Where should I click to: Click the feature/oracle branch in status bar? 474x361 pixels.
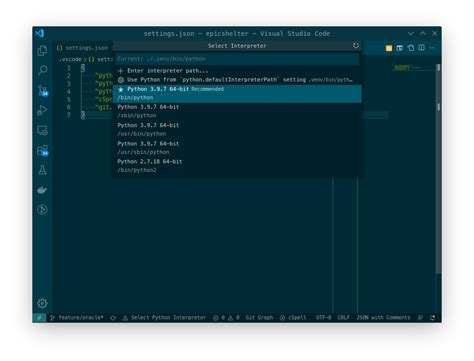tap(77, 318)
